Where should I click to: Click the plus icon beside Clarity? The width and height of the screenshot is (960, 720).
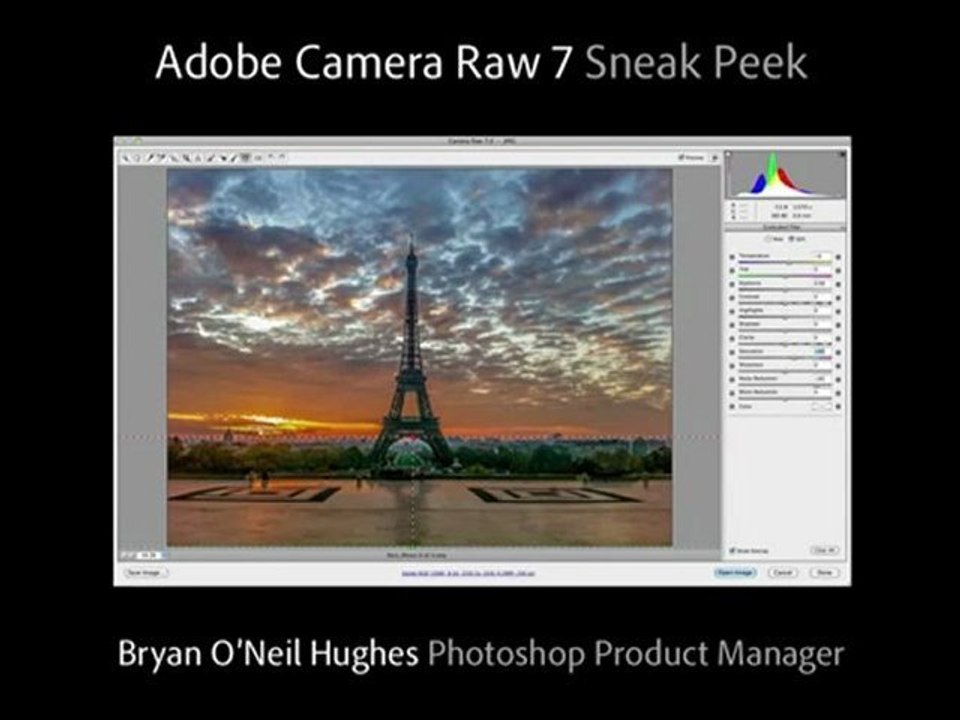point(838,339)
